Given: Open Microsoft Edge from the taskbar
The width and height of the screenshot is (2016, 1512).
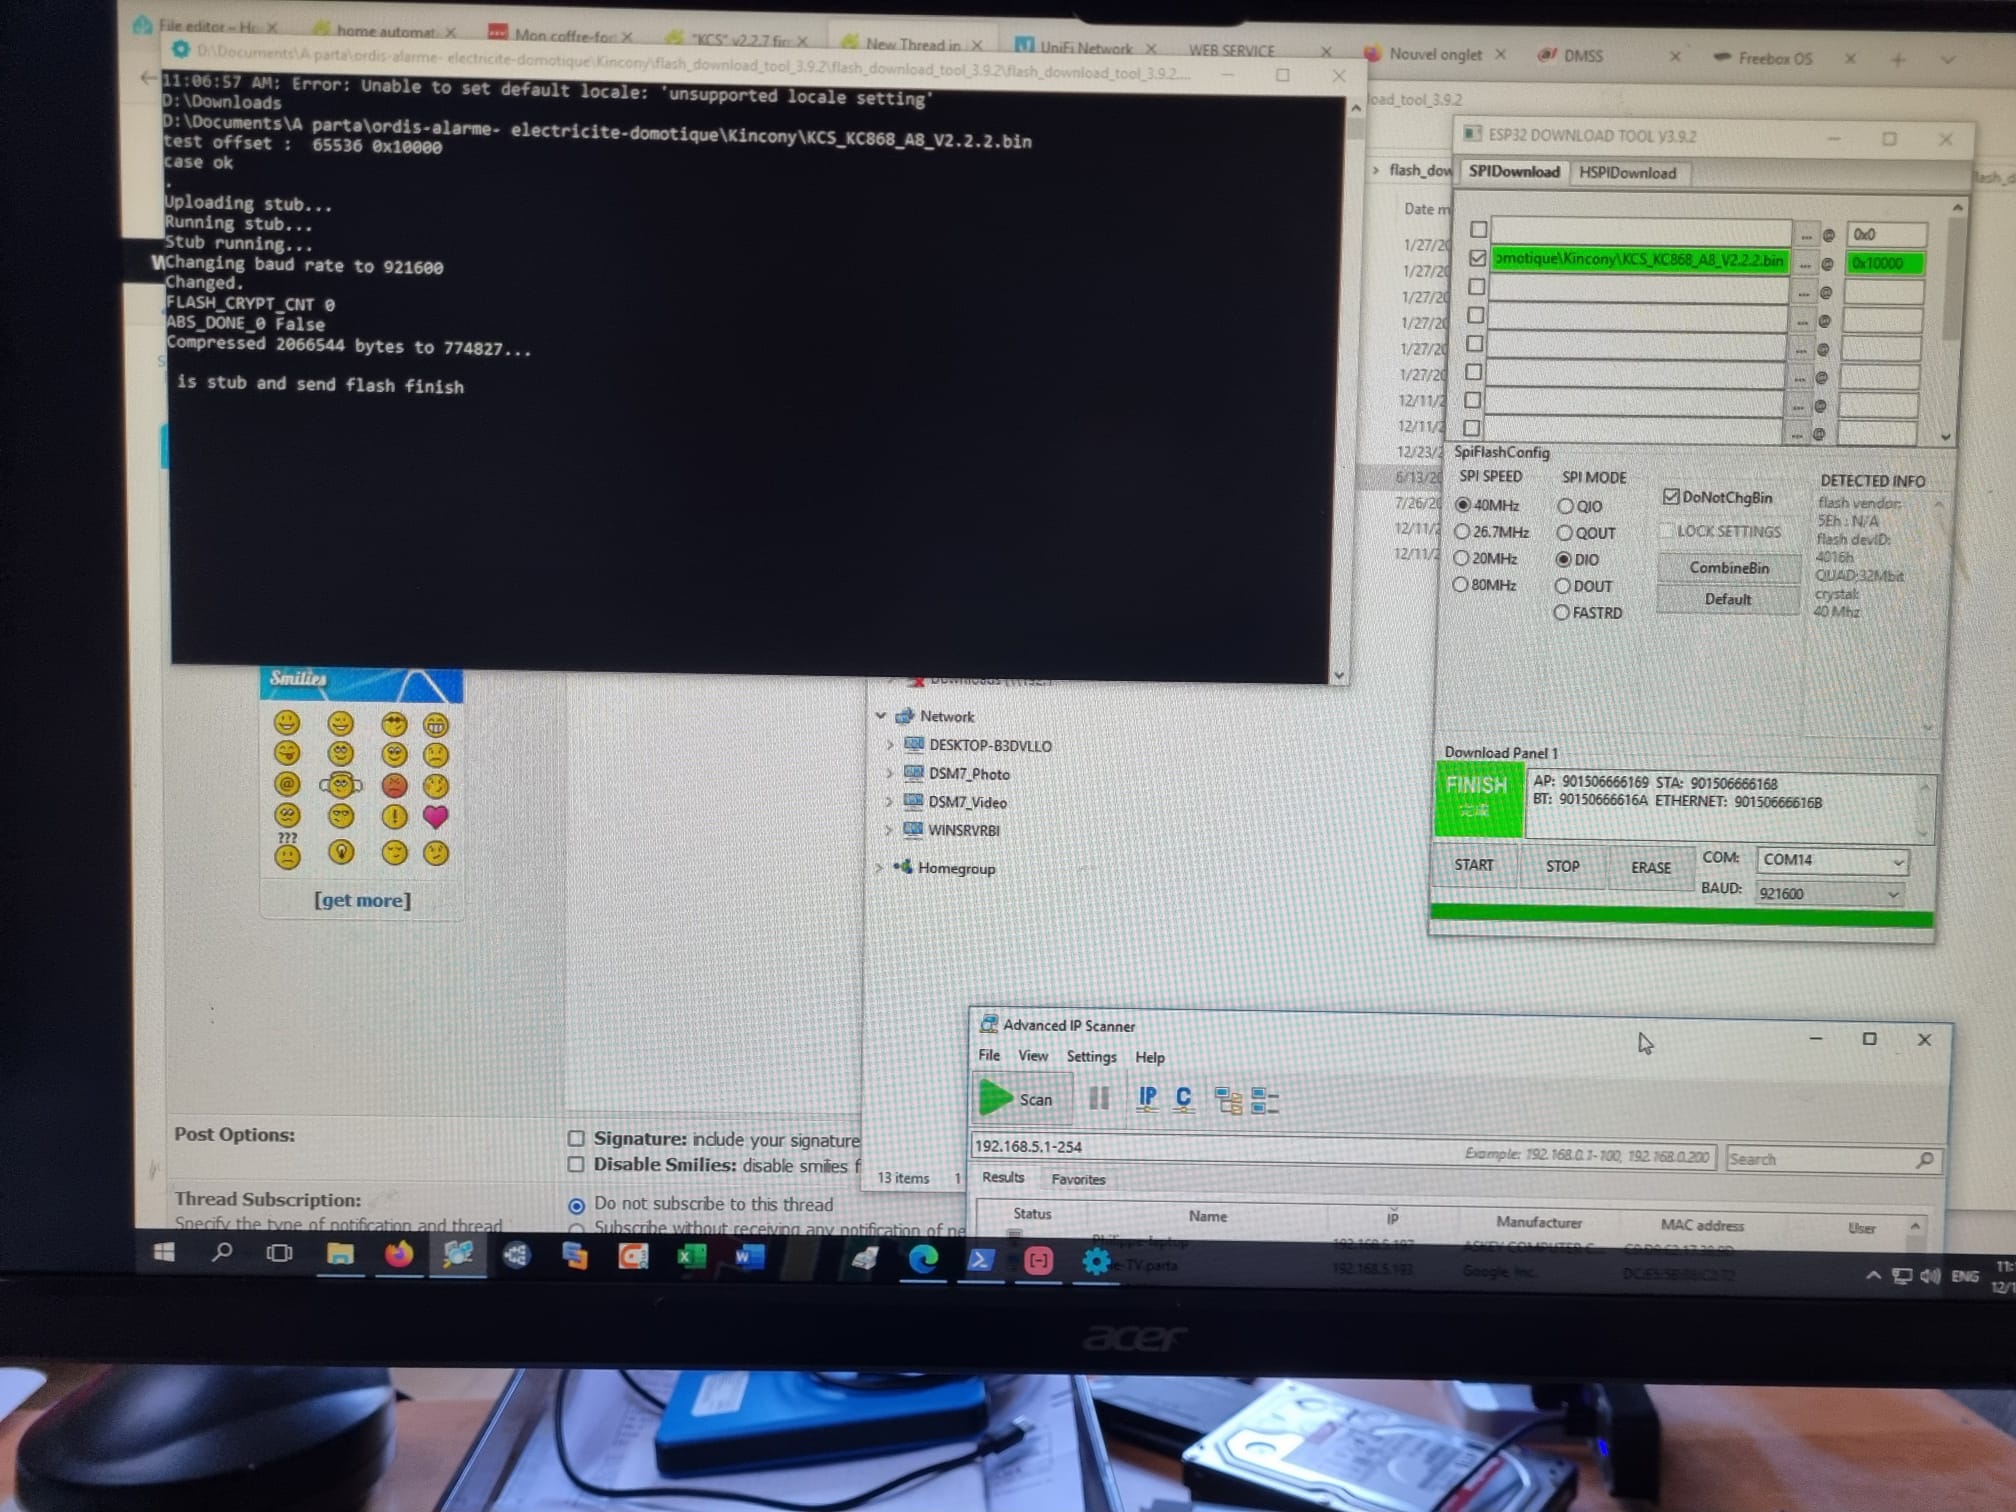Looking at the screenshot, I should [923, 1258].
